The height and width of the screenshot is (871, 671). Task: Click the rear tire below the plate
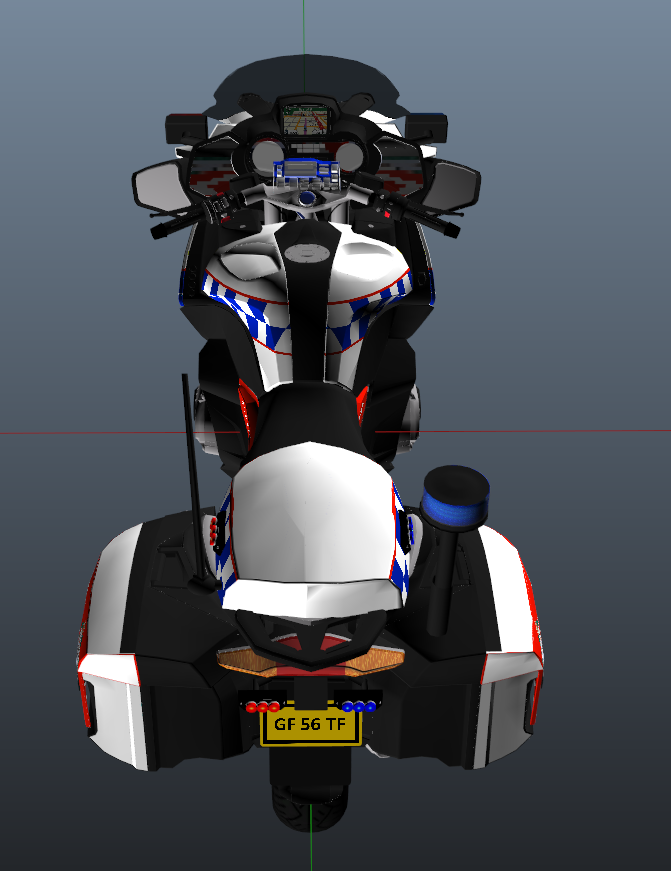(310, 800)
